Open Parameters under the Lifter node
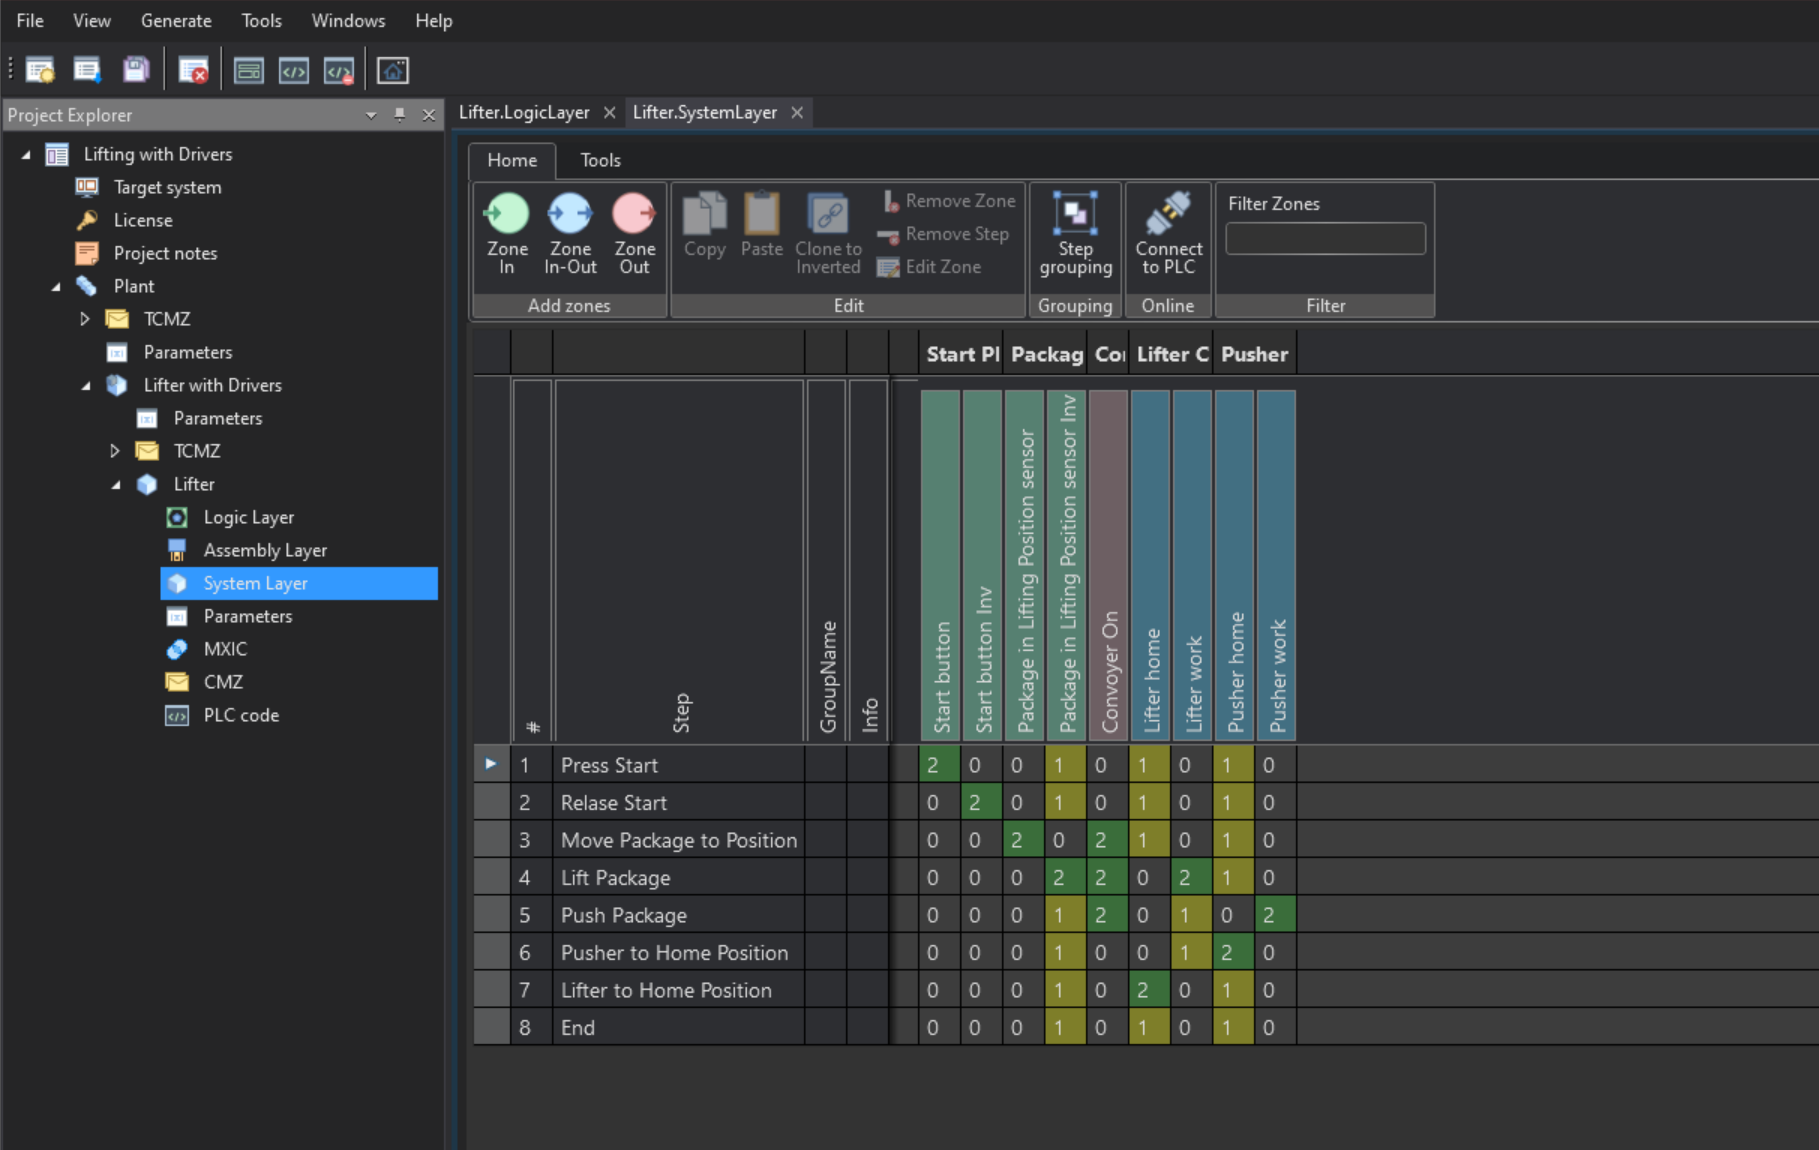 [x=248, y=616]
